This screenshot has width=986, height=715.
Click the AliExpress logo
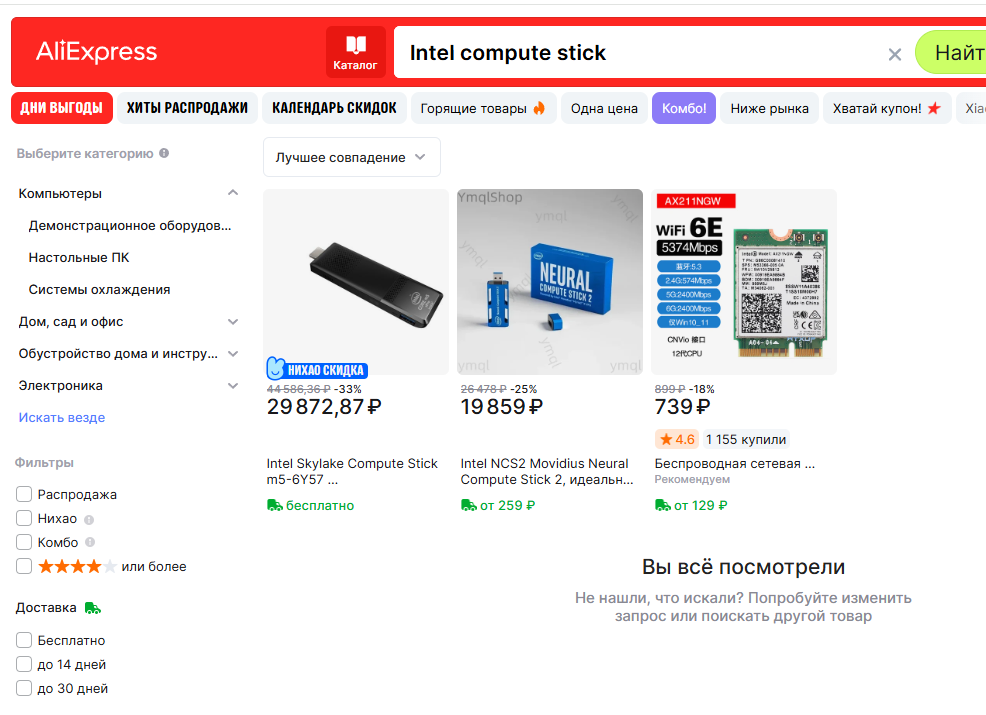pos(96,52)
